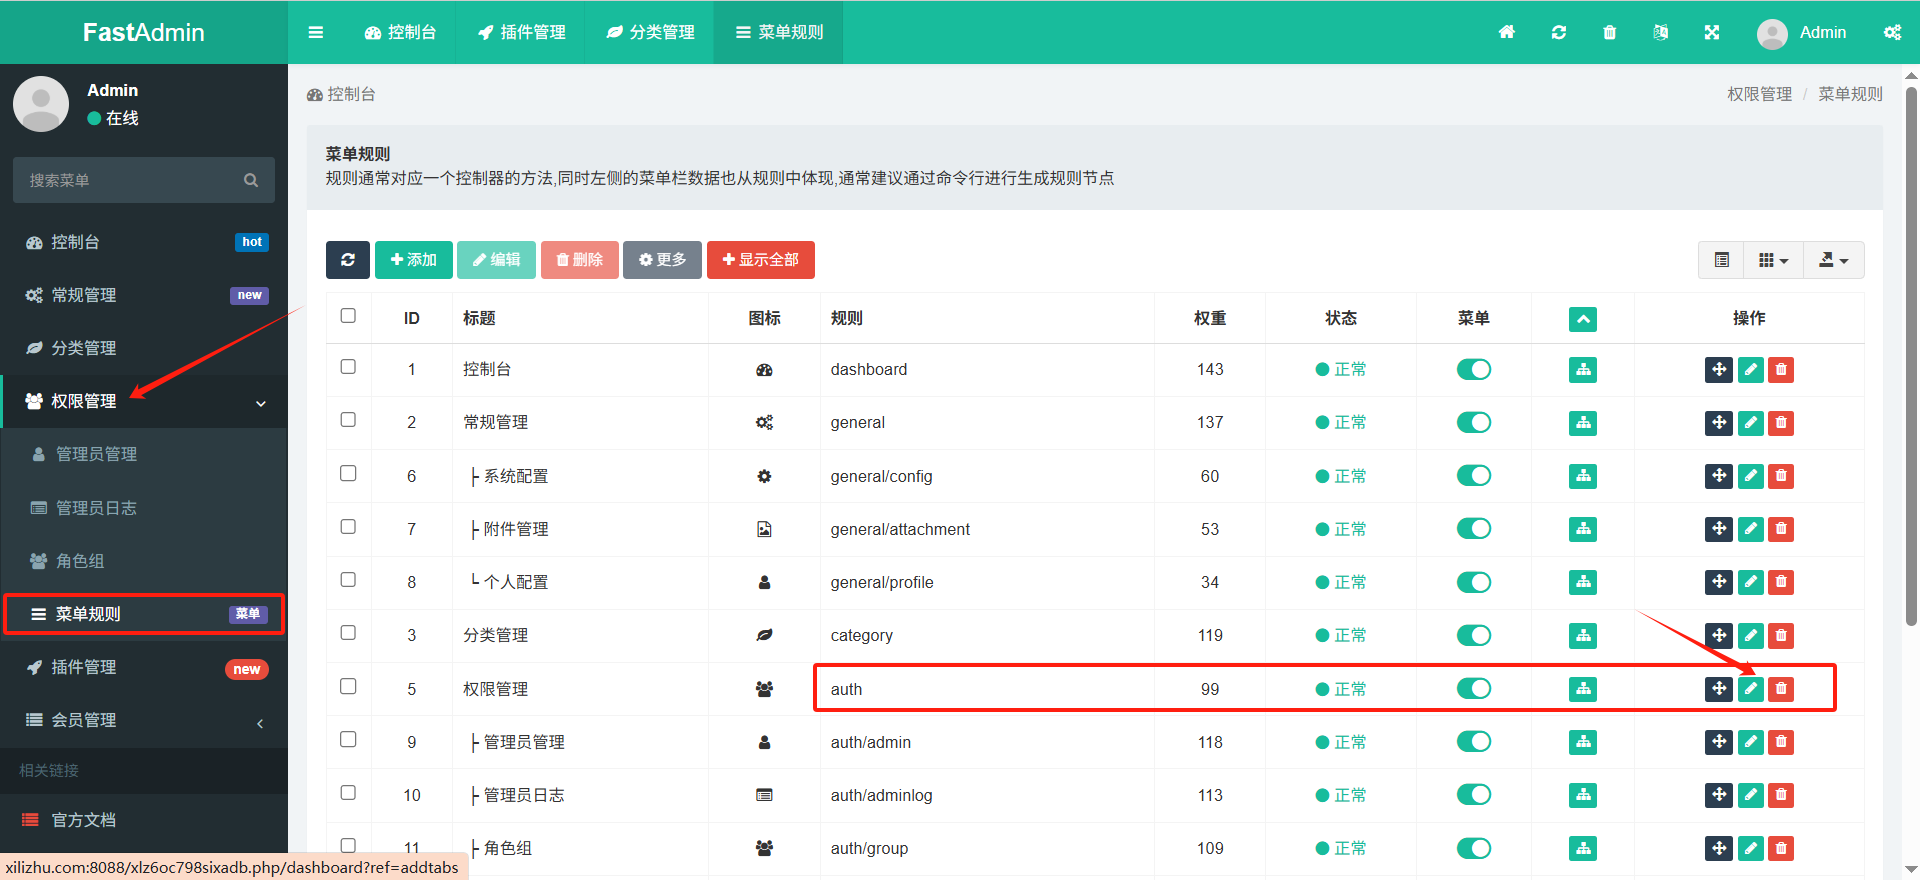Toggle menu switch for auth/admin row

[x=1474, y=742]
